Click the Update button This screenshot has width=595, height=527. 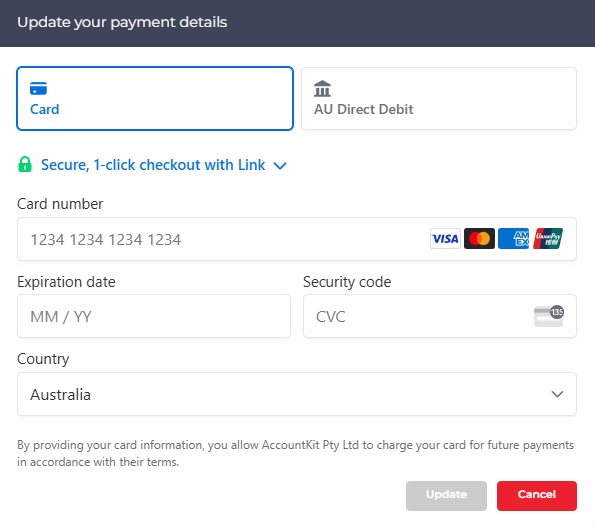[446, 496]
